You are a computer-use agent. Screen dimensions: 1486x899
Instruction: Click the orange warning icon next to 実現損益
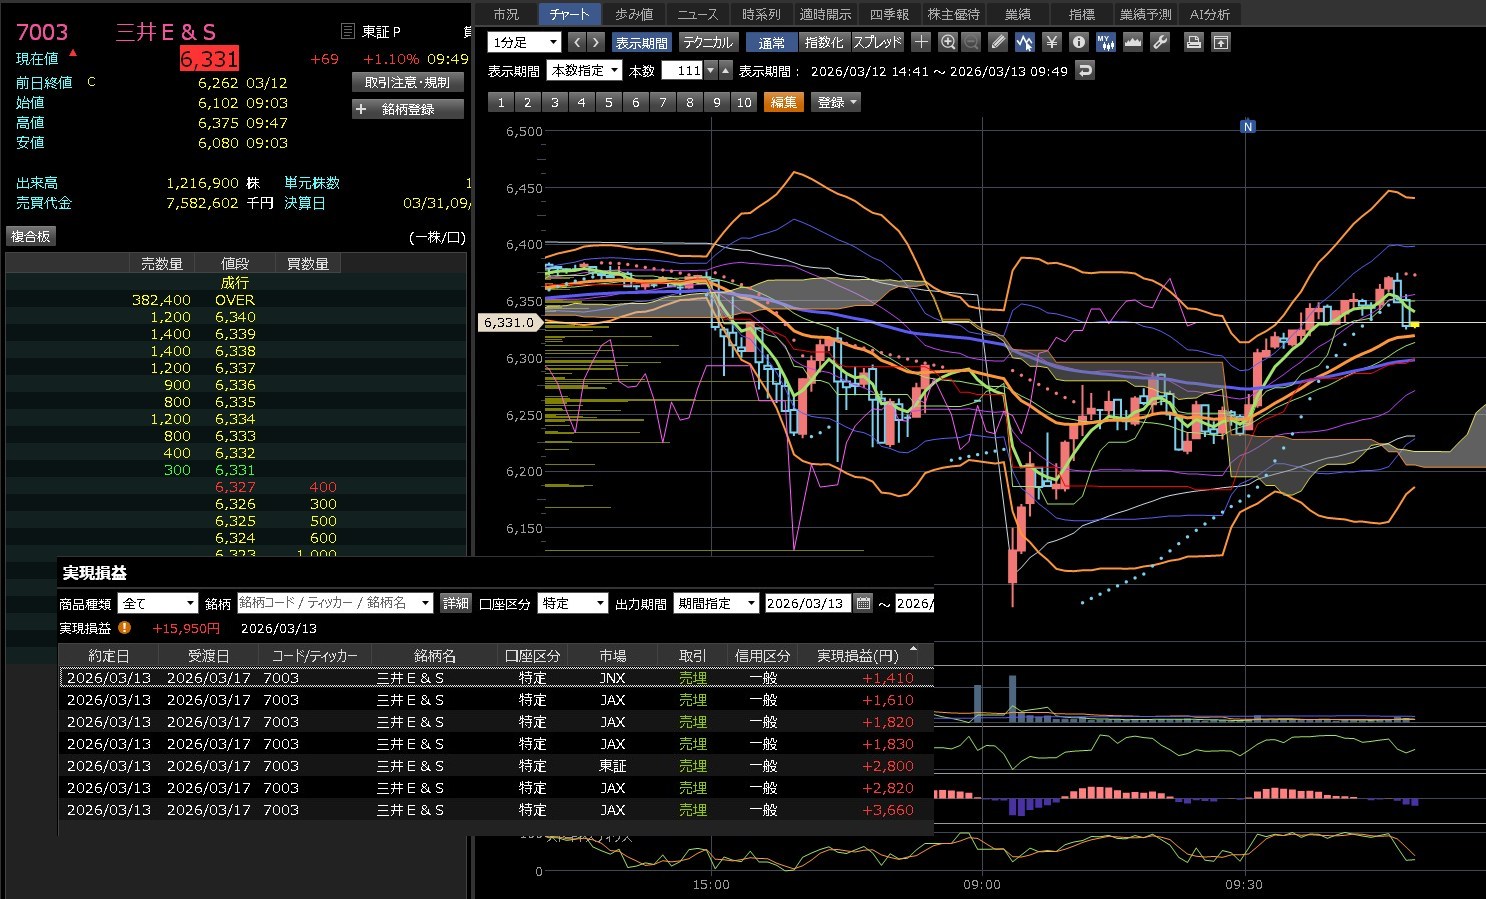pyautogui.click(x=125, y=628)
